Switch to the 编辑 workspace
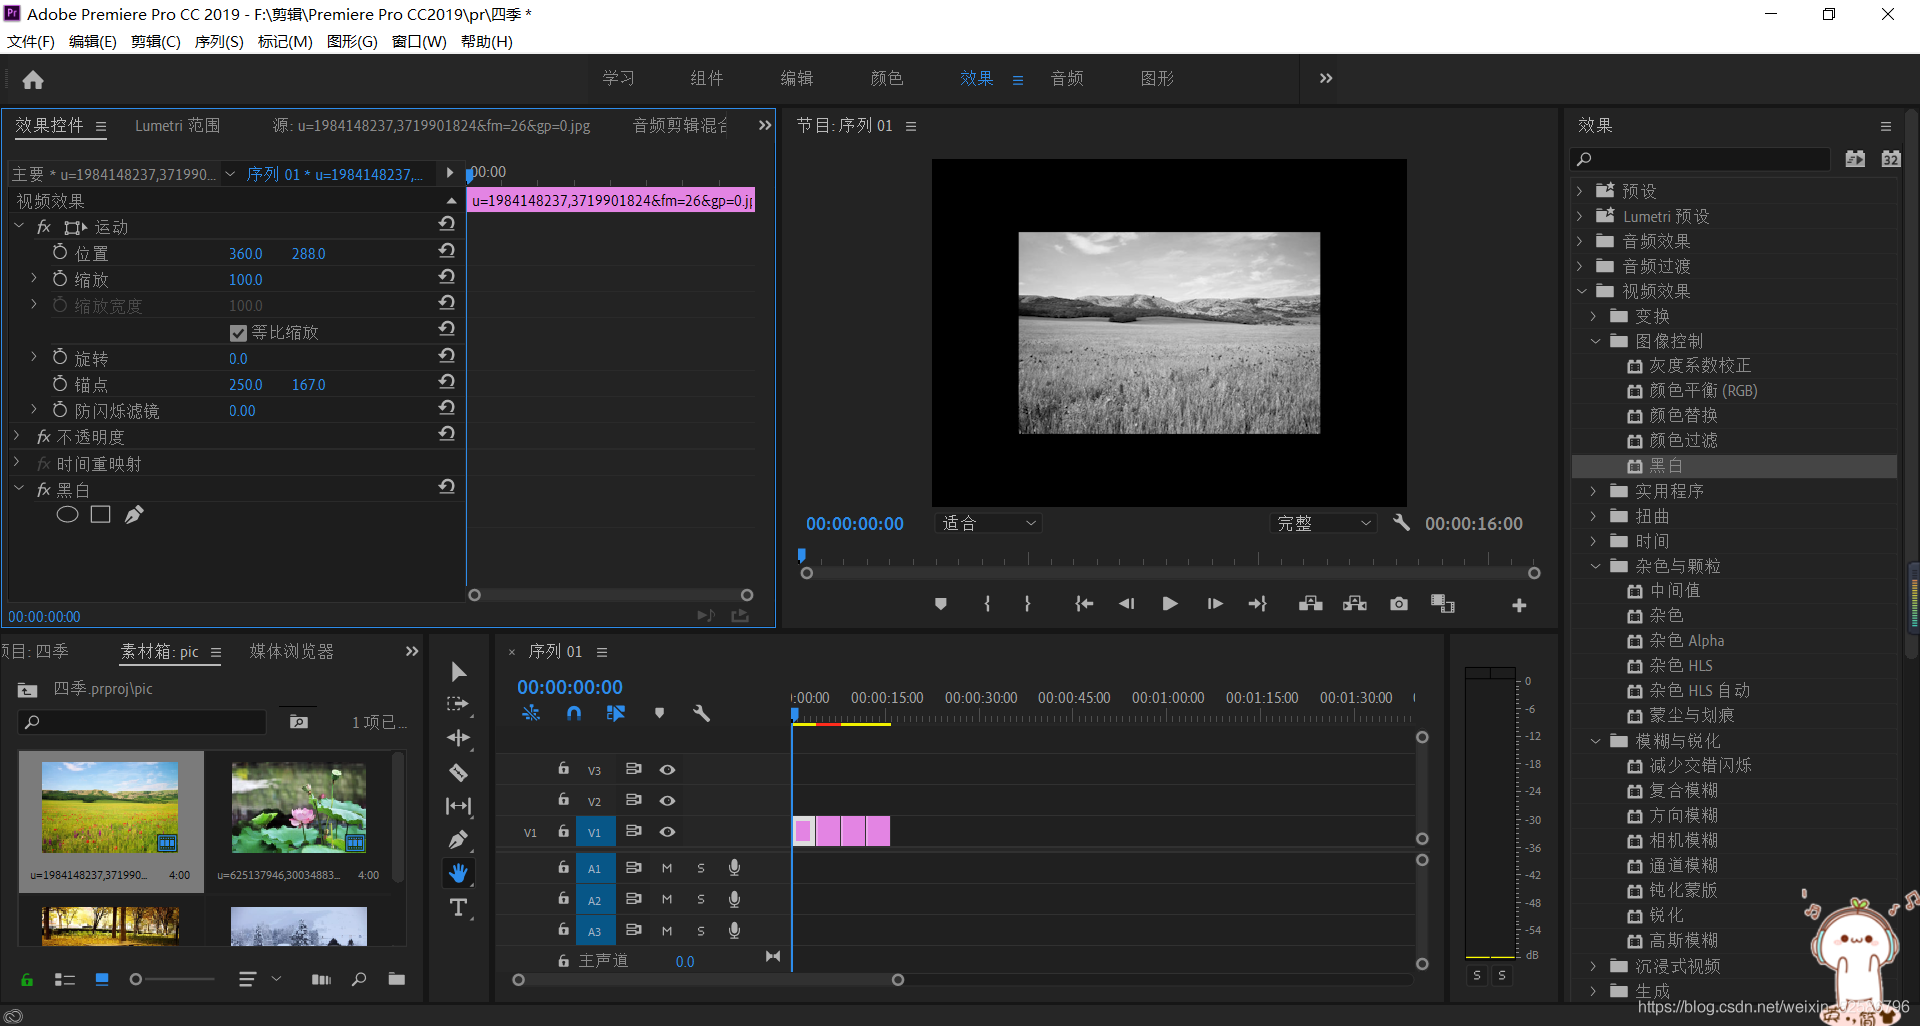 [x=797, y=78]
